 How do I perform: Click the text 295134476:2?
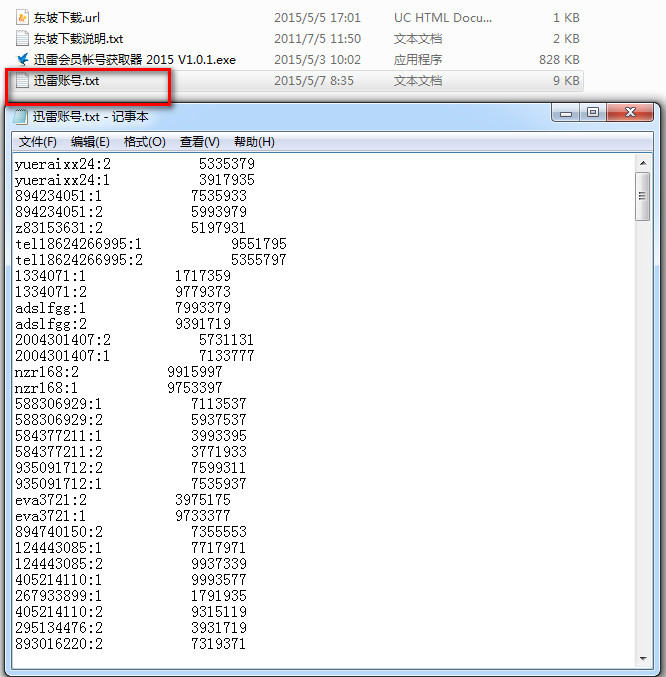[59, 628]
